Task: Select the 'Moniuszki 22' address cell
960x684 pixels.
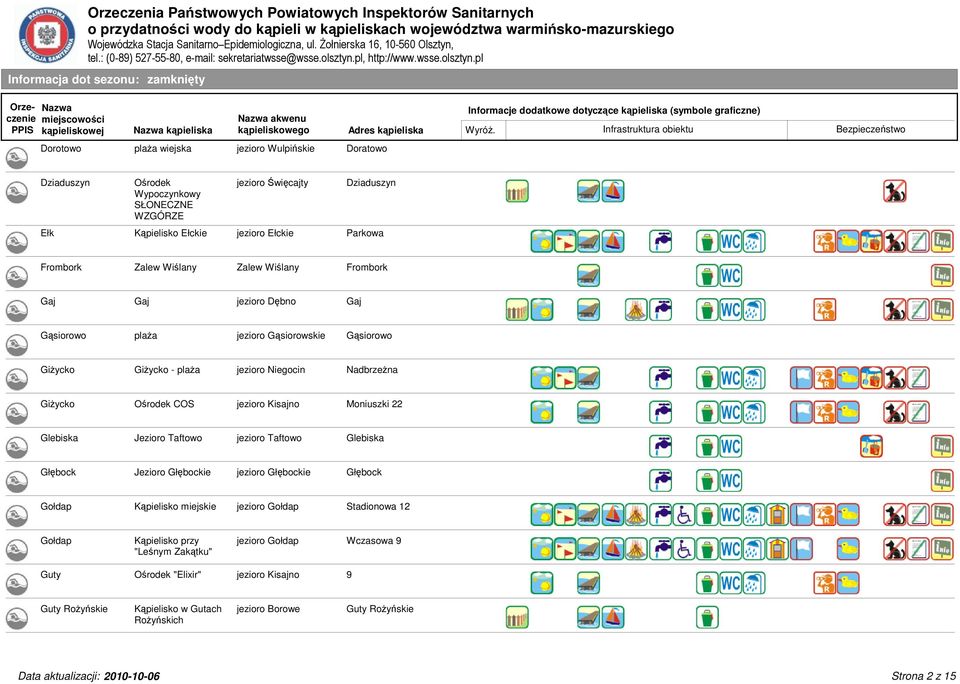Action: [374, 404]
